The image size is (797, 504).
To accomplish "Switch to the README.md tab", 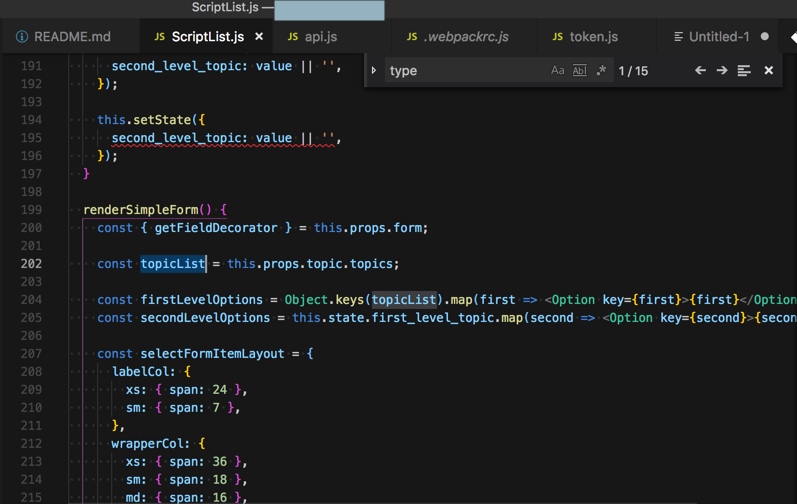I will [72, 37].
